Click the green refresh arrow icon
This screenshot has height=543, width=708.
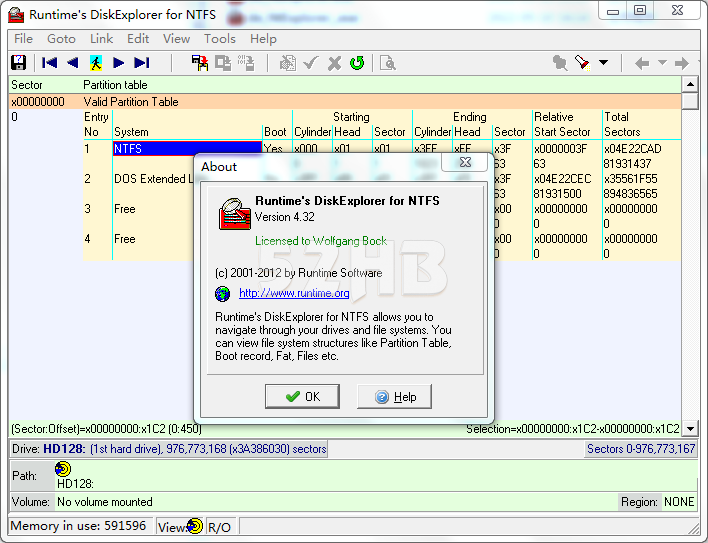tap(357, 63)
